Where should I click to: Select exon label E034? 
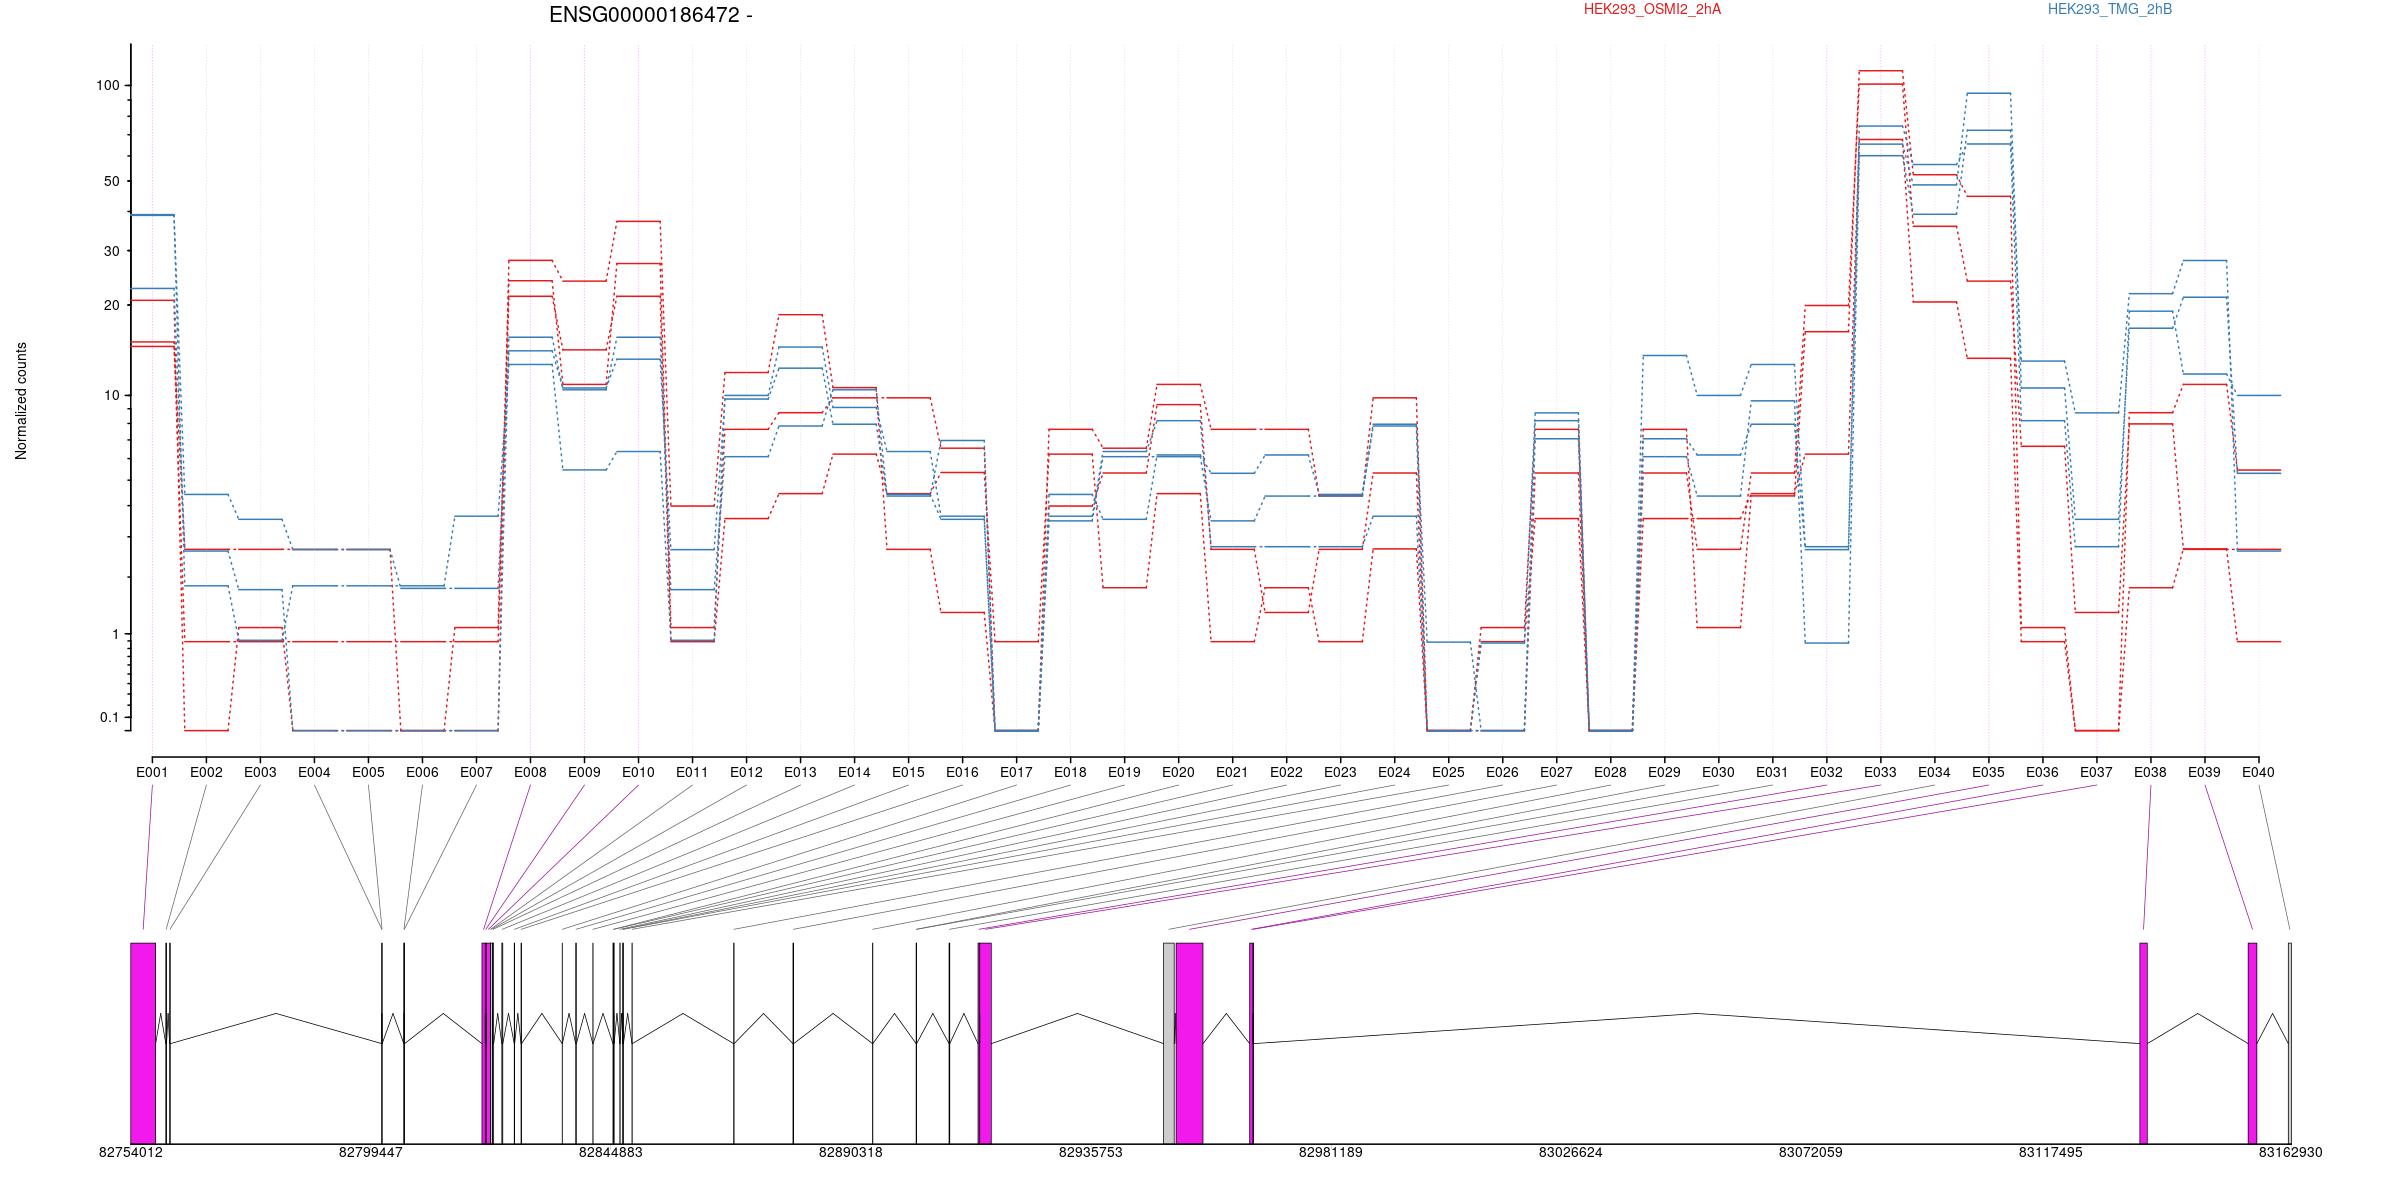(1934, 772)
